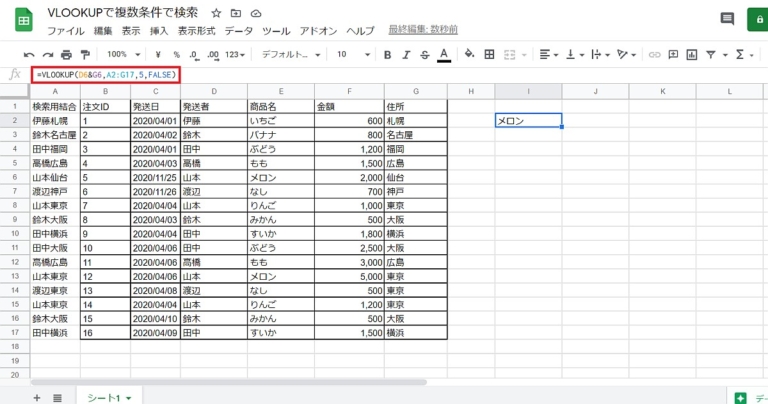Switch to the シート1 sheet tab
Viewport: 768px width, 404px height.
[108, 397]
